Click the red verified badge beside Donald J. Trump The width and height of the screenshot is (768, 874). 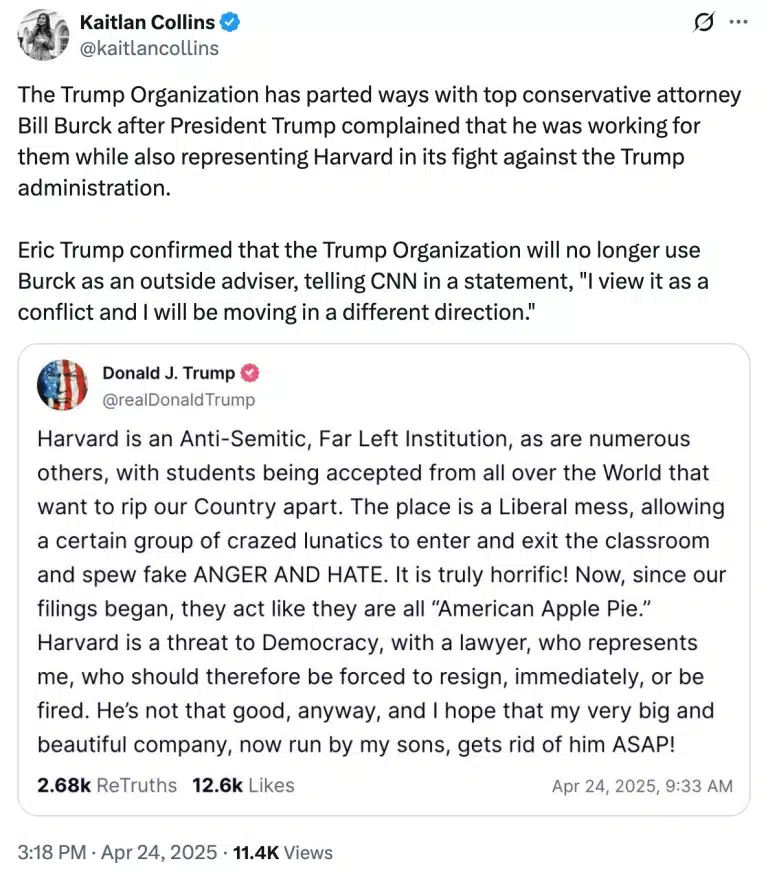pos(250,374)
